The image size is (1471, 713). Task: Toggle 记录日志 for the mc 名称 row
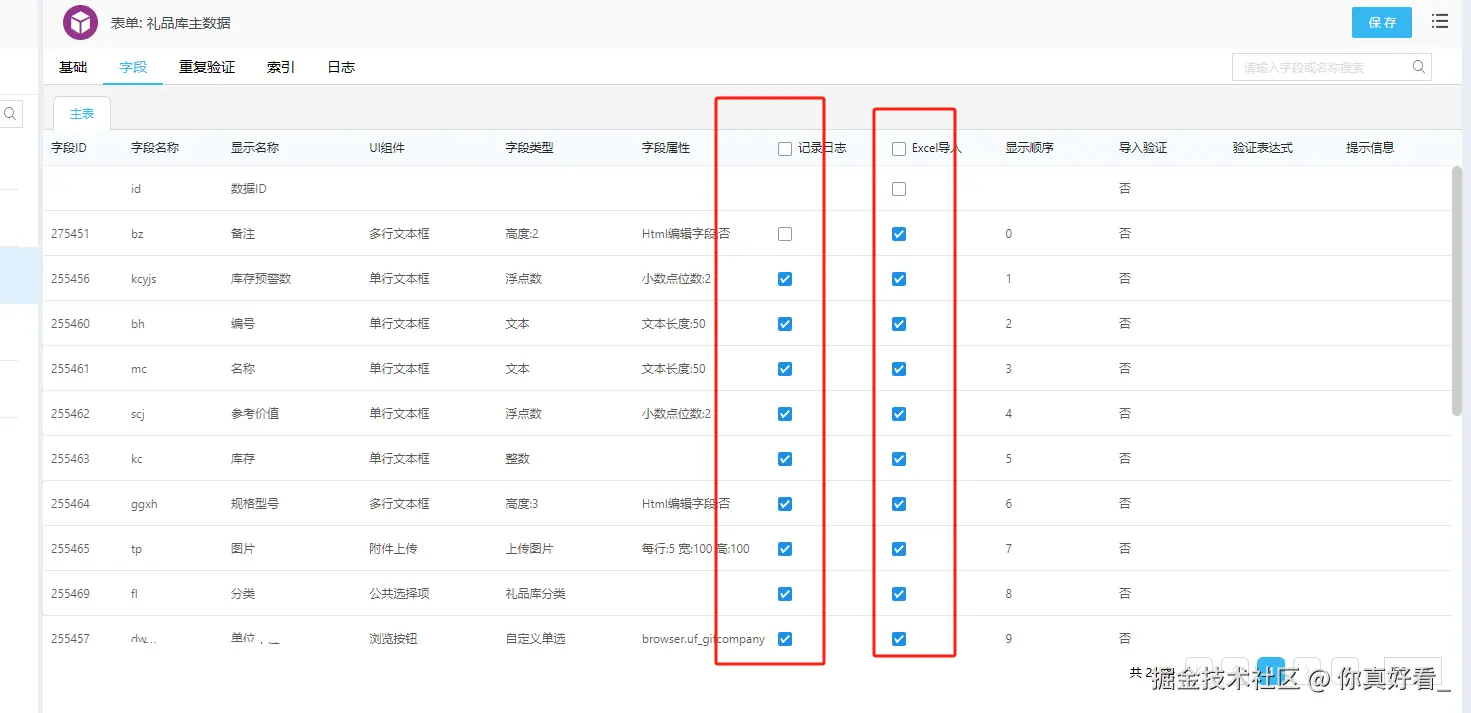click(785, 369)
